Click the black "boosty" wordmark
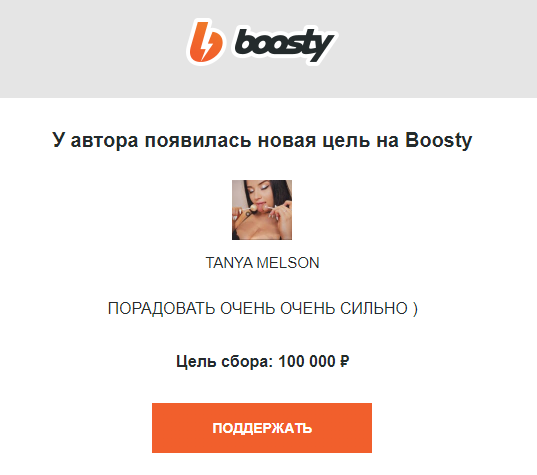The height and width of the screenshot is (475, 537). point(284,45)
